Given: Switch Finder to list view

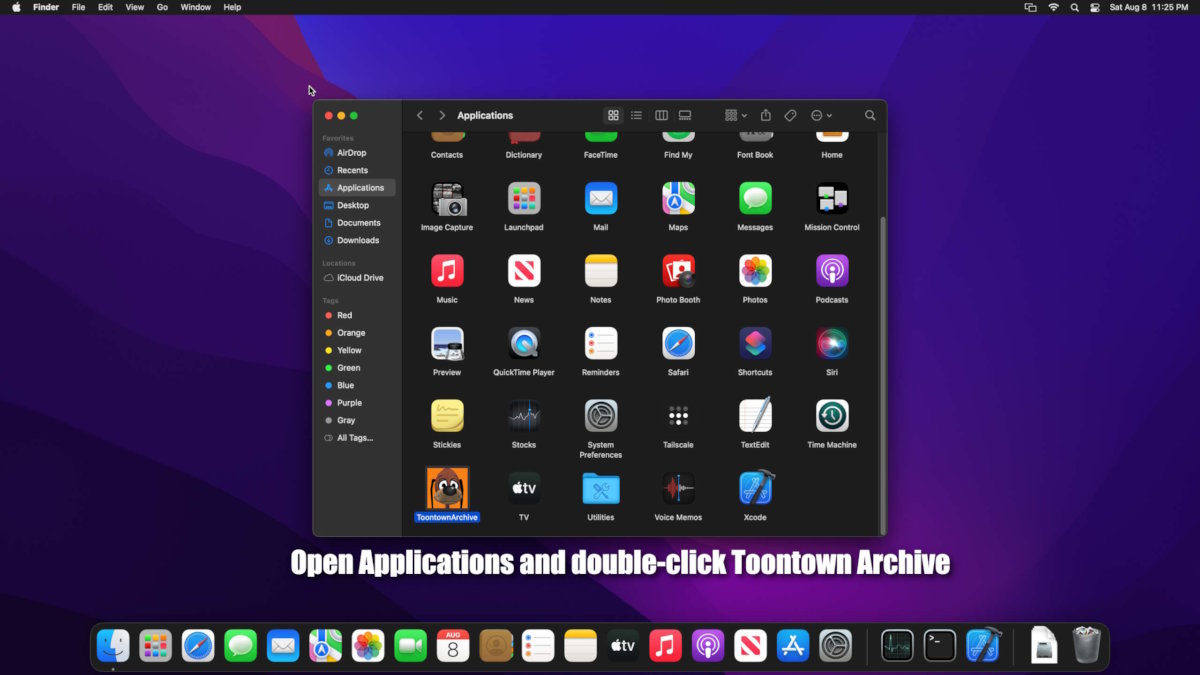Looking at the screenshot, I should click(637, 116).
